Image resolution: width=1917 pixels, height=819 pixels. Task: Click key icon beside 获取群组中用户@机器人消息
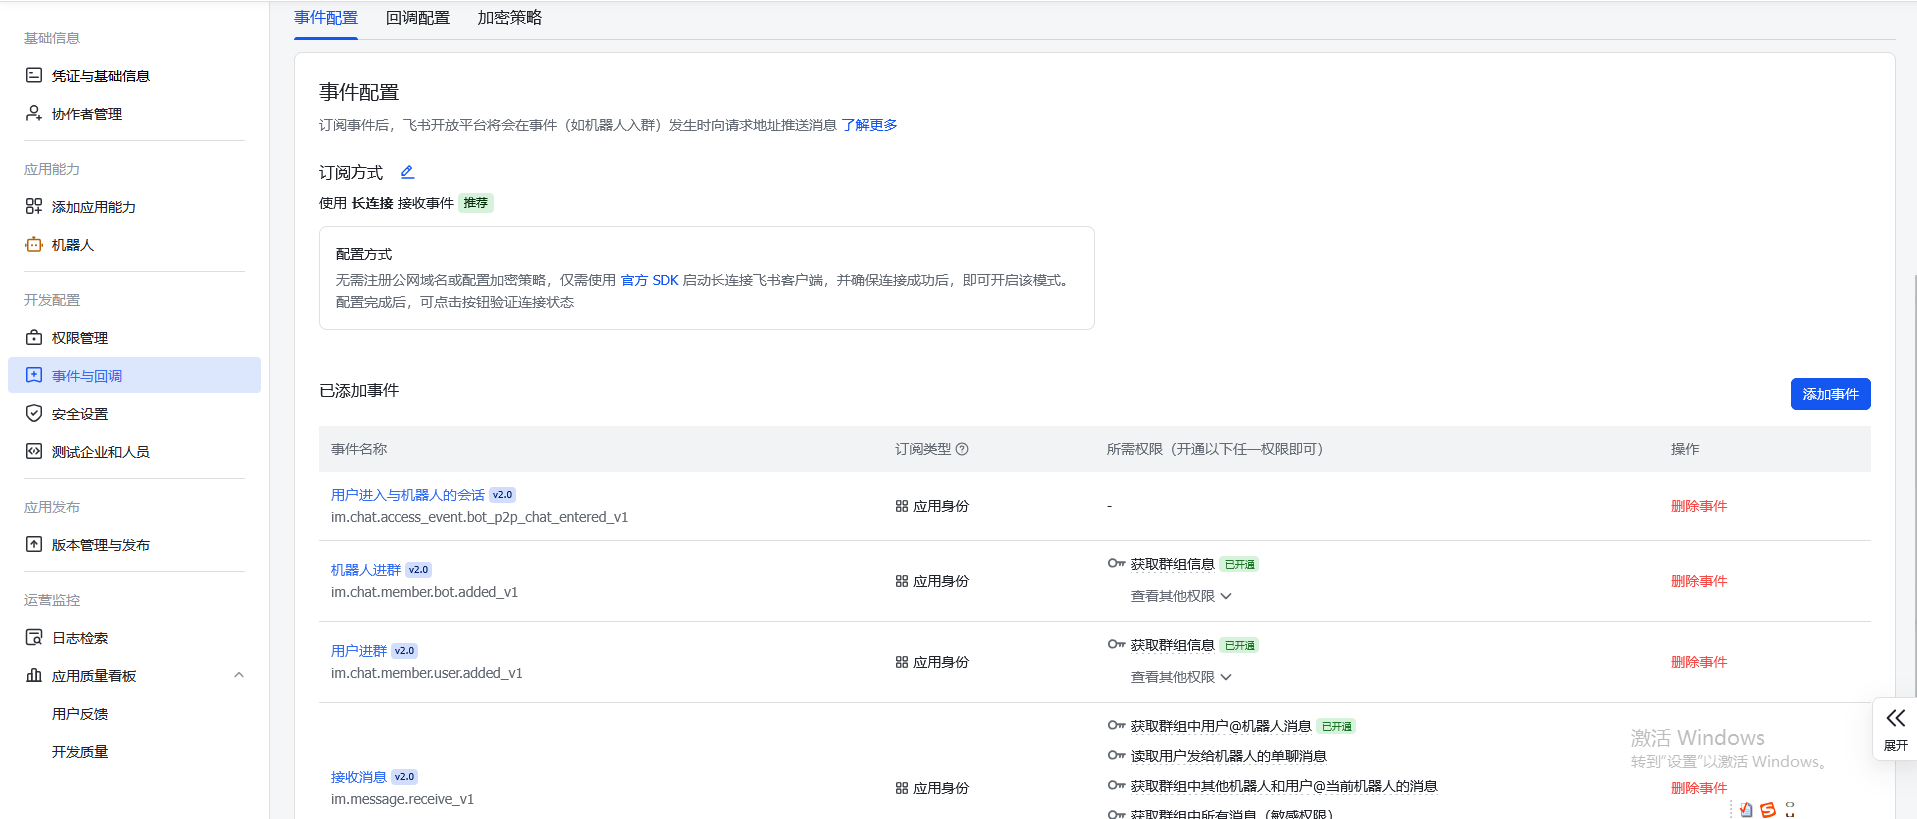tap(1116, 725)
